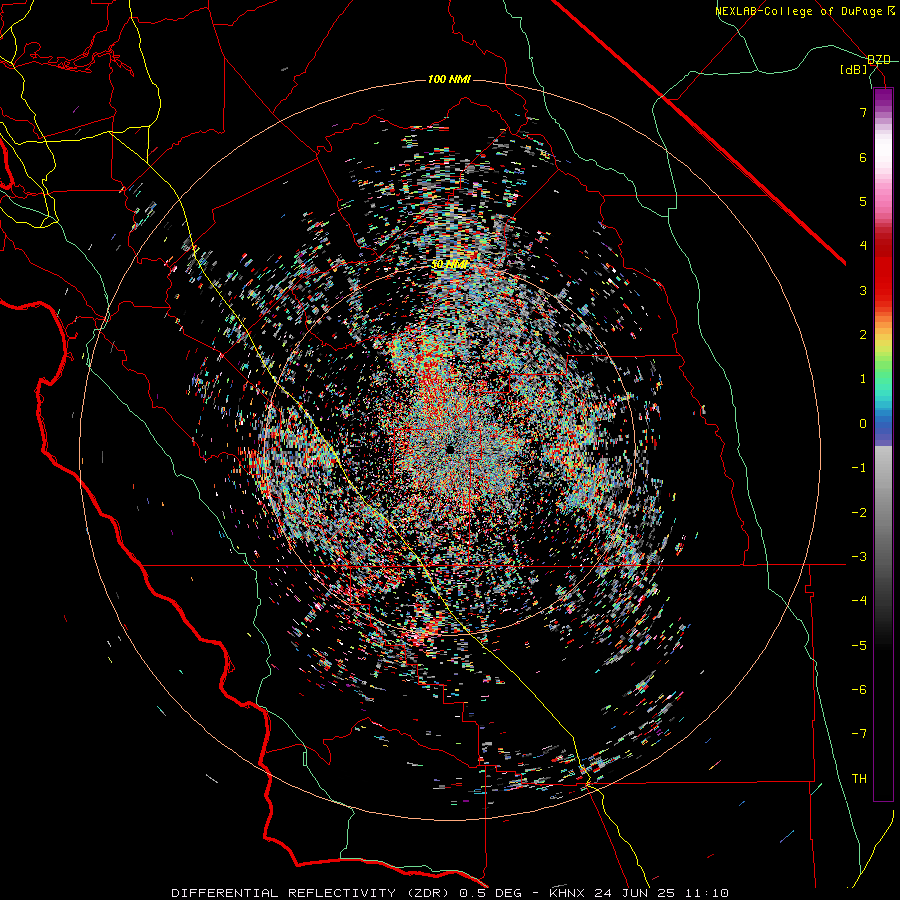Screen dimensions: 900x900
Task: Click the small arrow logo after DuPage
Action: click(891, 11)
